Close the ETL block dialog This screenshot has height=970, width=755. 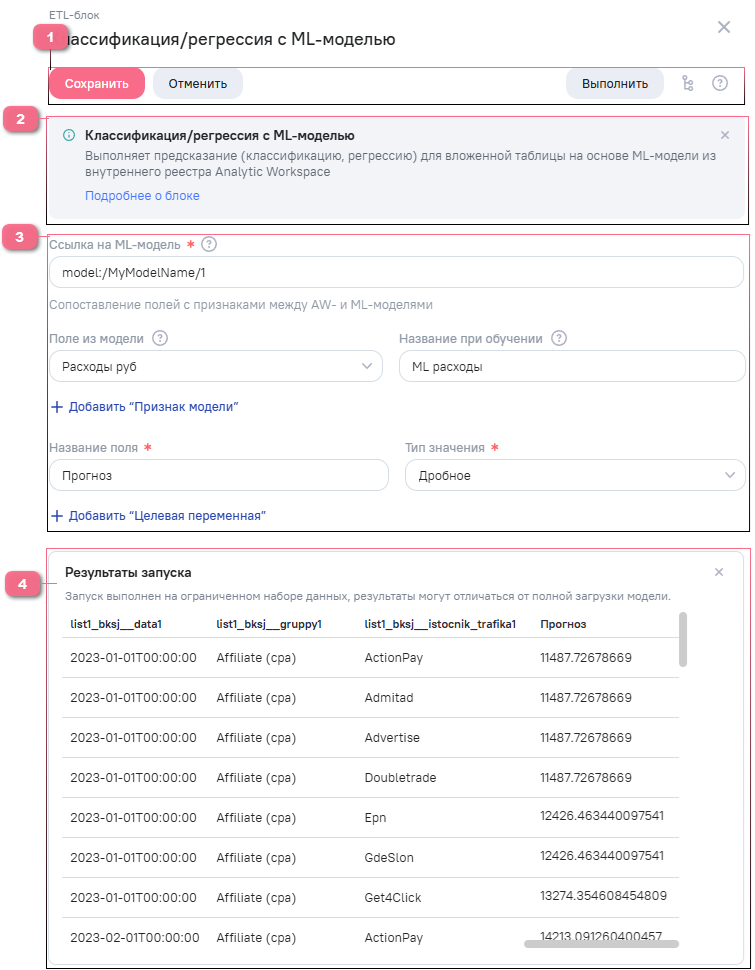click(x=724, y=27)
